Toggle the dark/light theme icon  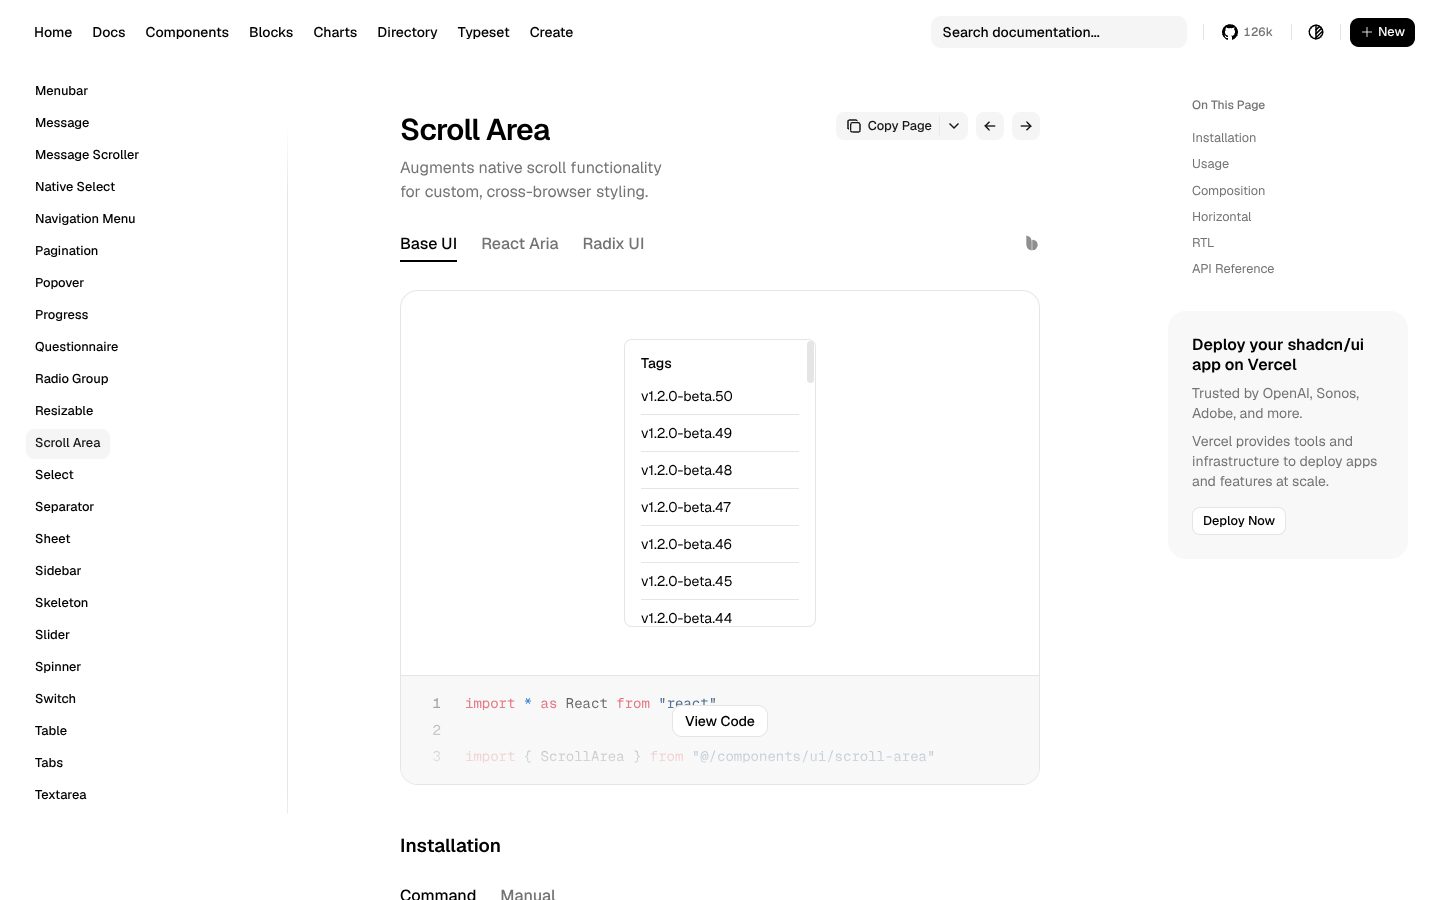pyautogui.click(x=1316, y=32)
